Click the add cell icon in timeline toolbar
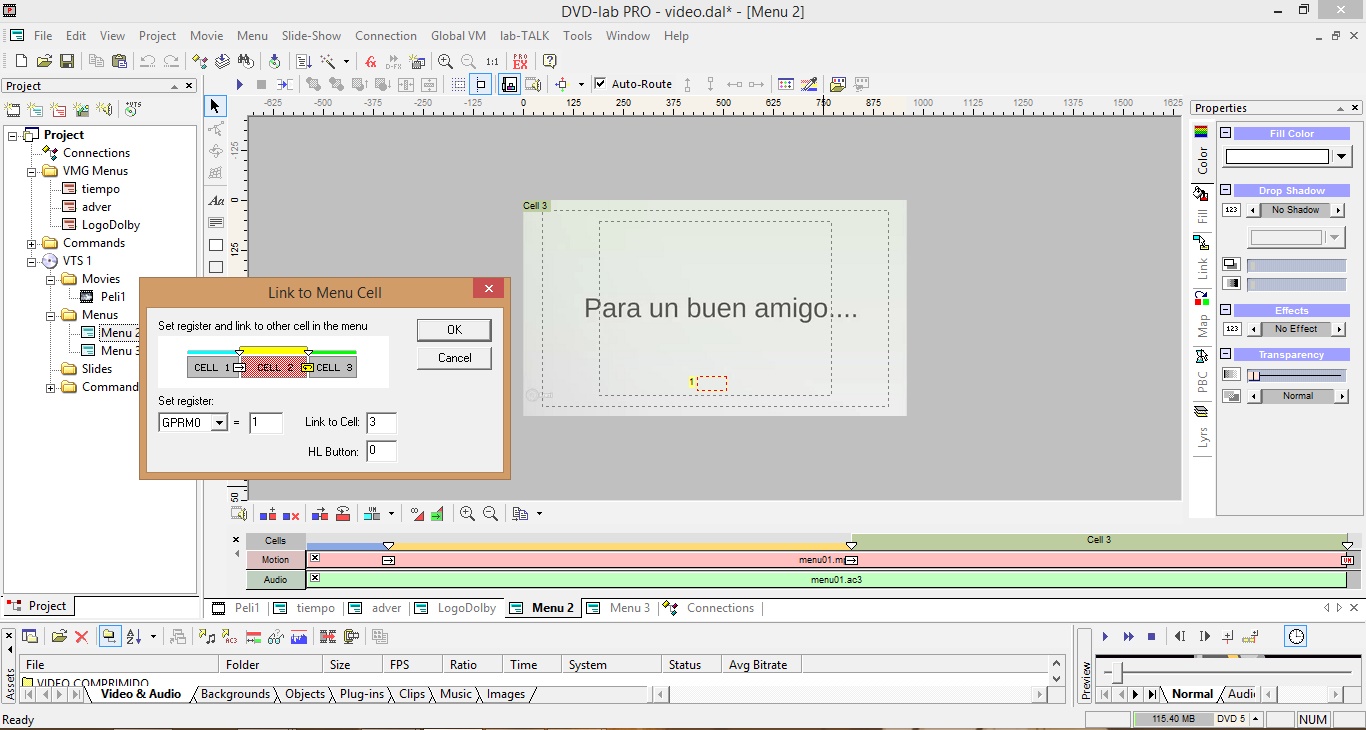 [268, 514]
